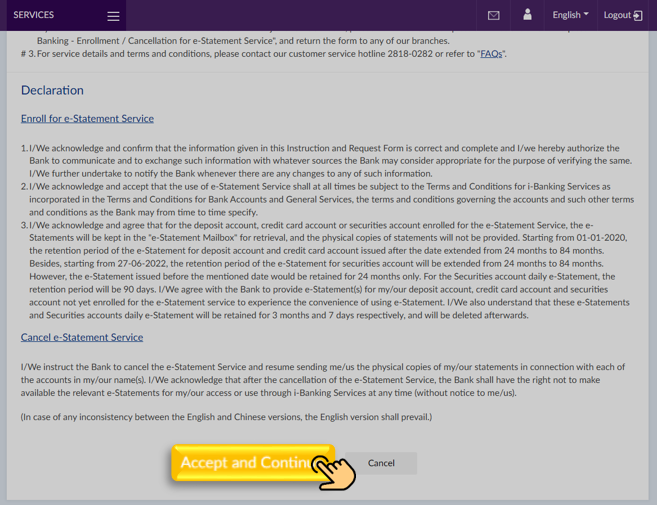
Task: Click the Logout button
Action: [623, 16]
